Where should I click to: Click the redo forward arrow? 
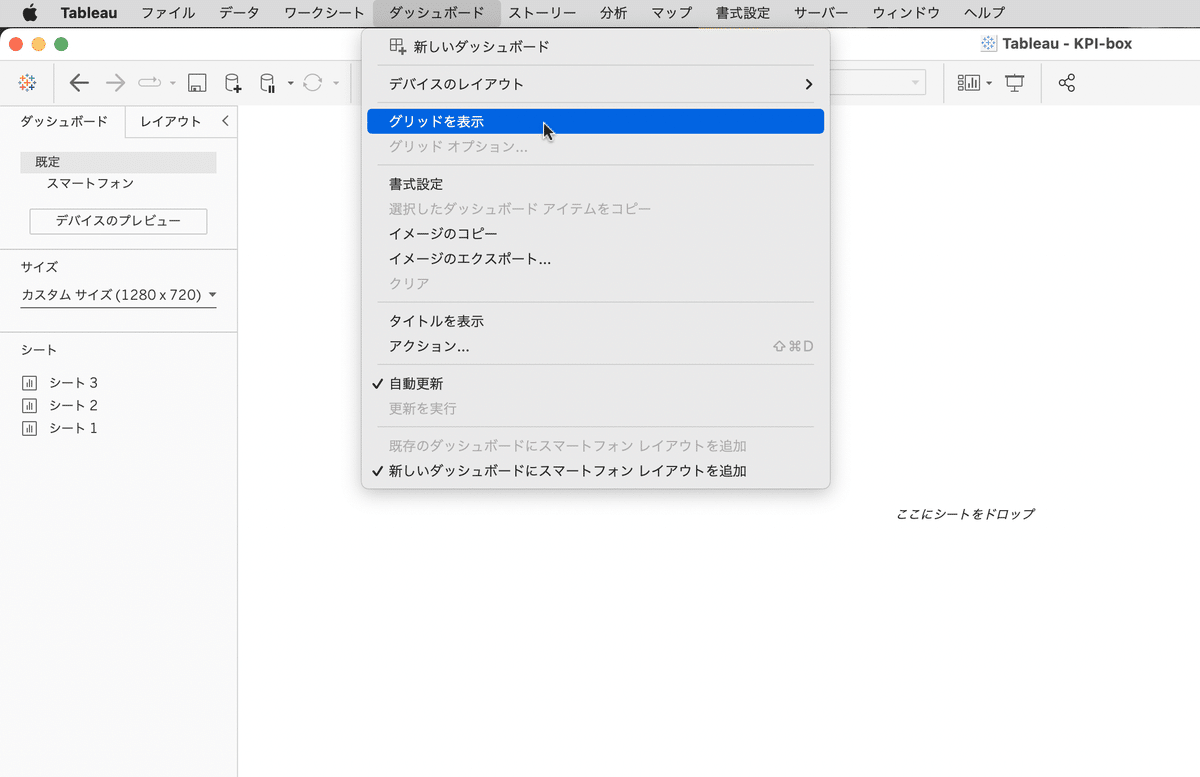(116, 83)
